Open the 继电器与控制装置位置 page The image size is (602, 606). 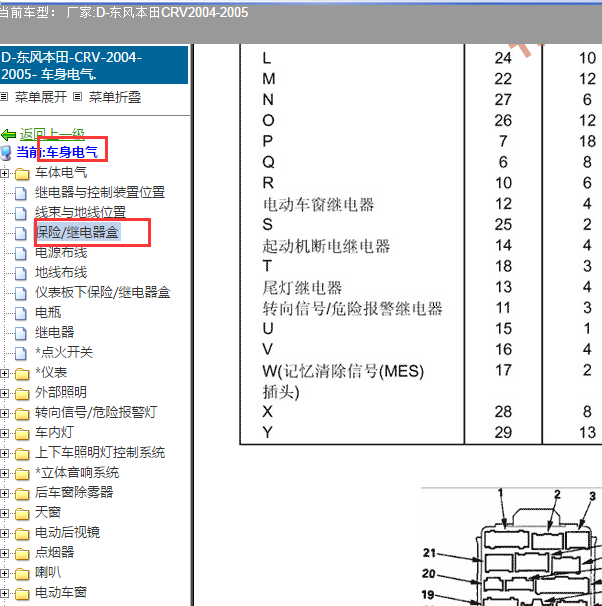(100, 192)
